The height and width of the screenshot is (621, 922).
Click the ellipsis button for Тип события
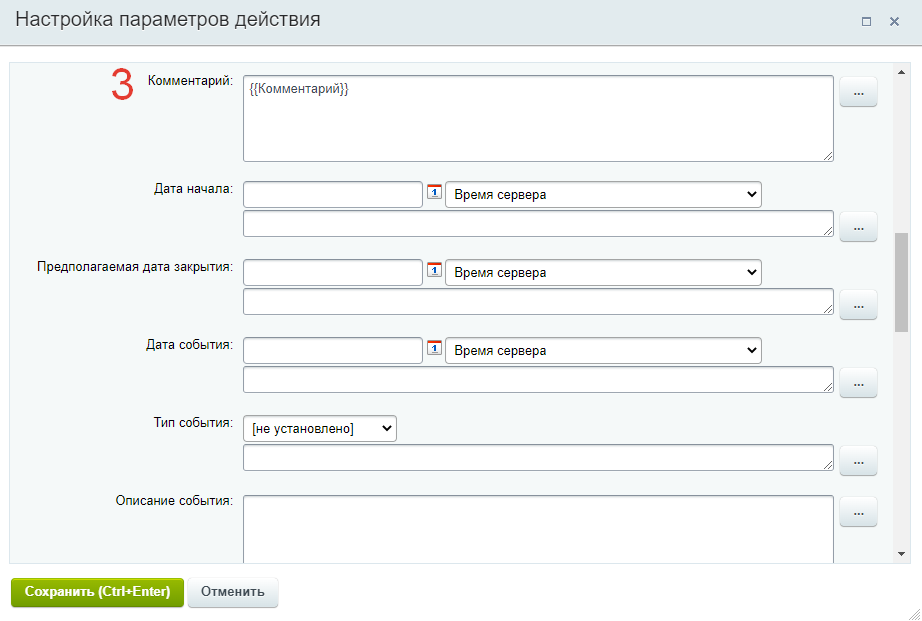coord(858,460)
